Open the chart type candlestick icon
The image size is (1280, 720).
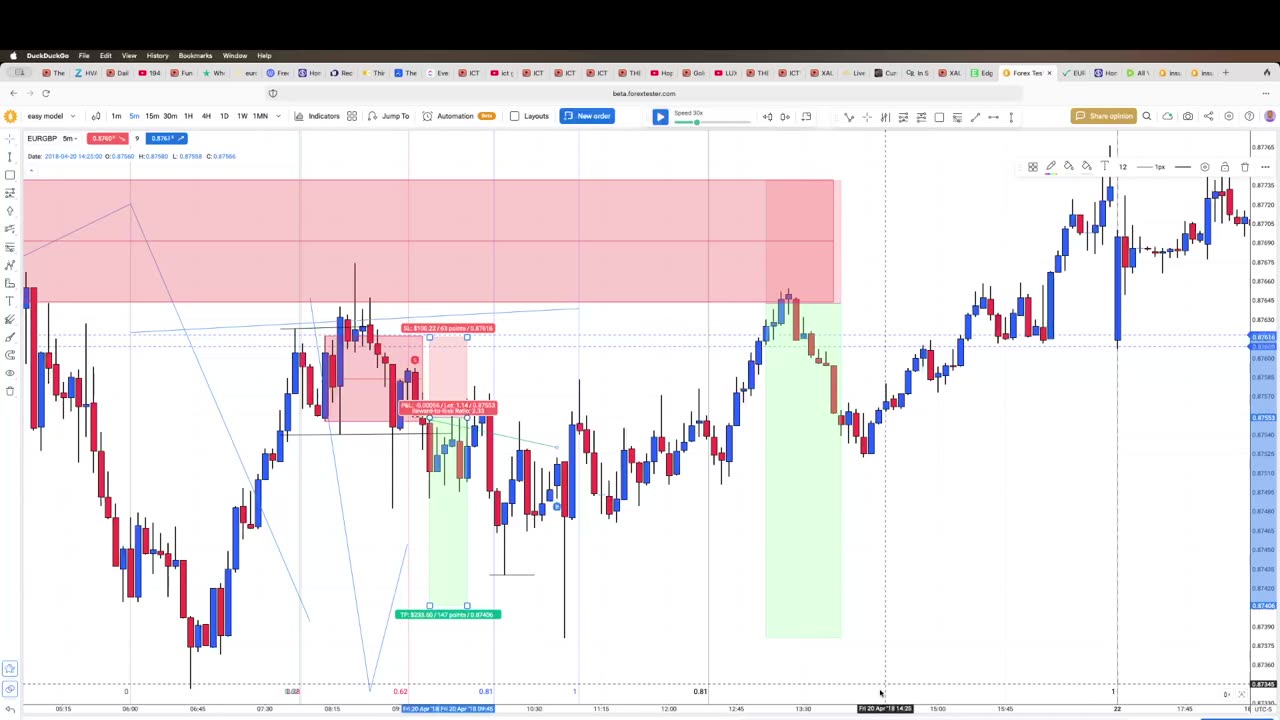(96, 116)
